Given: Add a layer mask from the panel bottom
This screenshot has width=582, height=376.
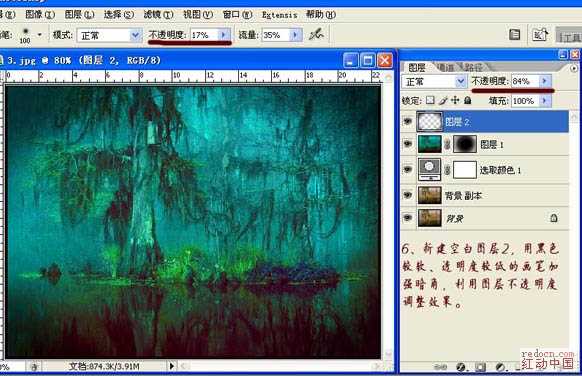Looking at the screenshot, I should (480, 367).
